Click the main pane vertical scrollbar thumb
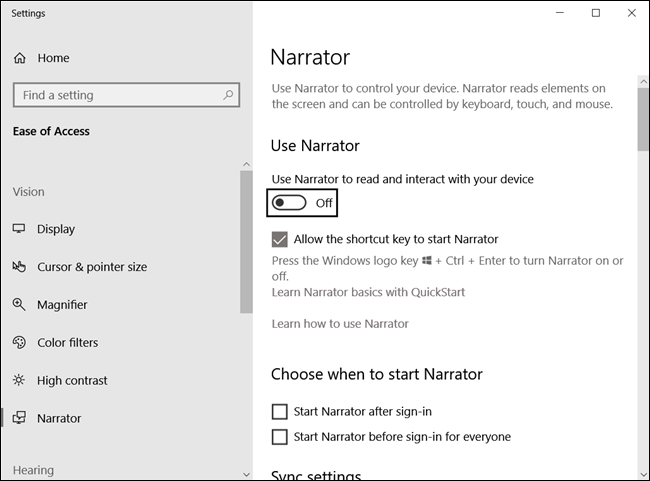Image resolution: width=650 pixels, height=481 pixels. pyautogui.click(x=643, y=119)
